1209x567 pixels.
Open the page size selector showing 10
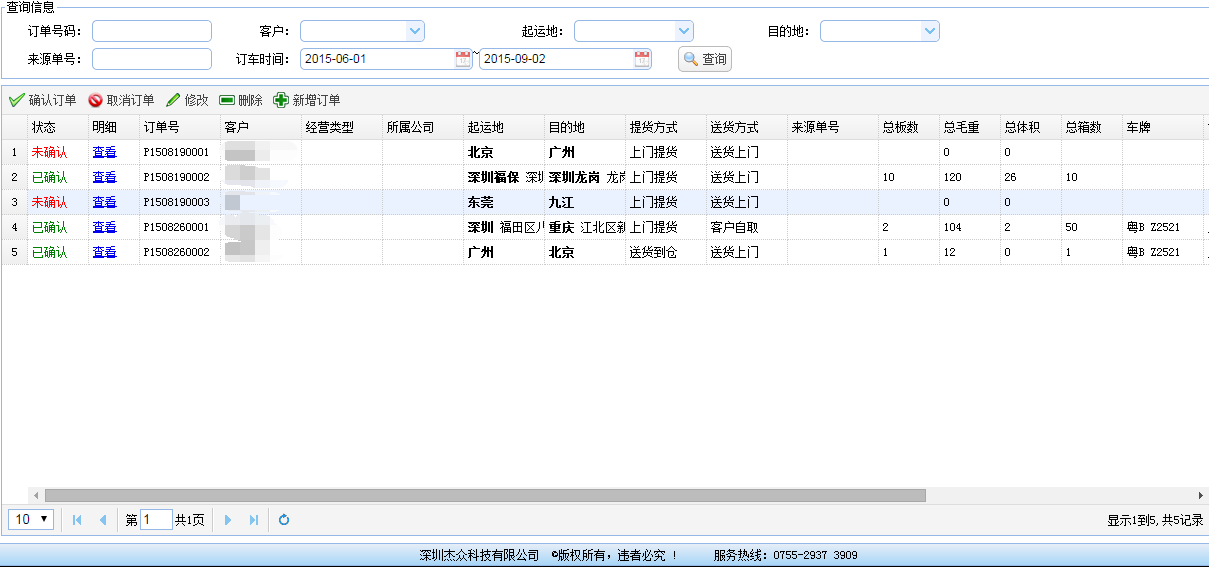click(x=30, y=519)
